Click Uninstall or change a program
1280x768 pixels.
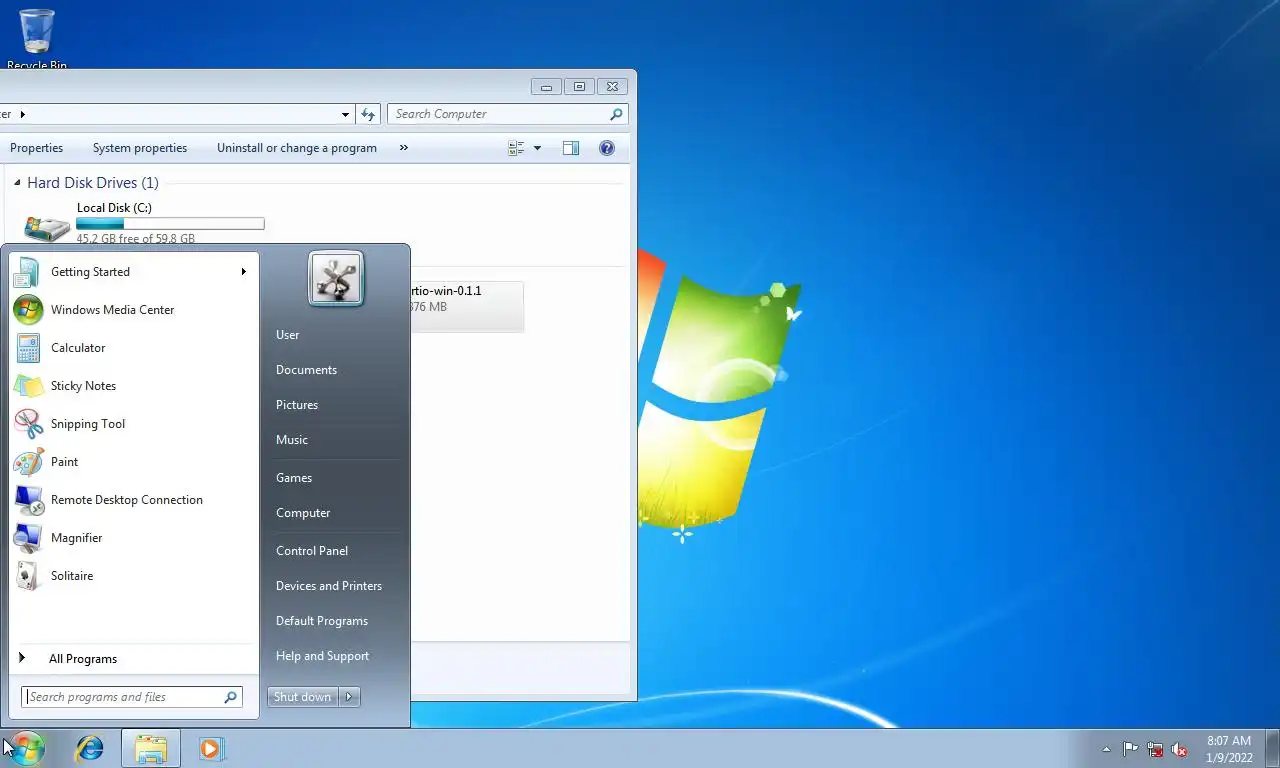[297, 148]
